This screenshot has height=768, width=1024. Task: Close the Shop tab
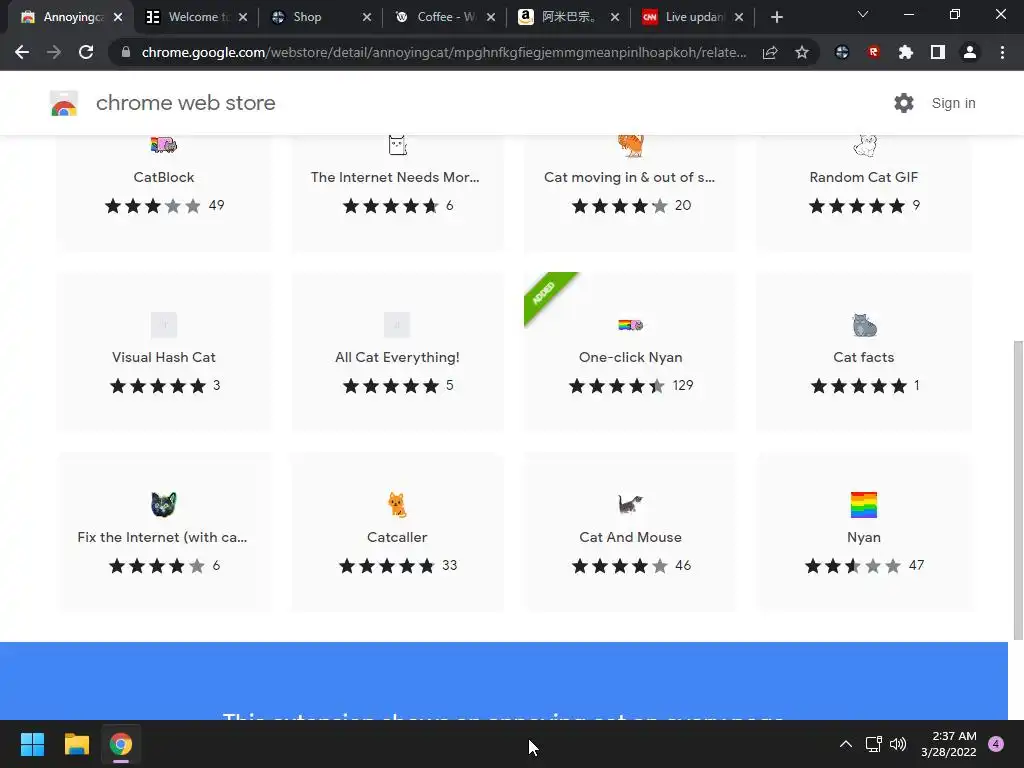coord(367,17)
